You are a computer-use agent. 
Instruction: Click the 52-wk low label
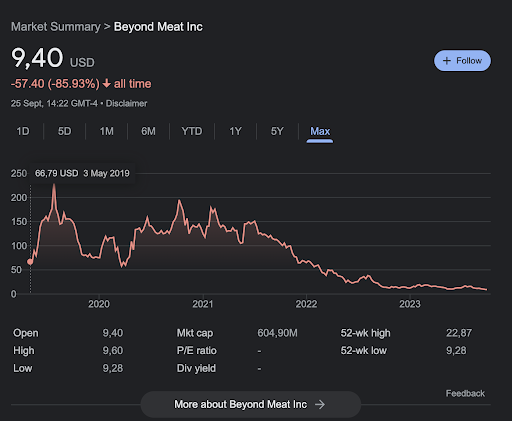click(364, 351)
